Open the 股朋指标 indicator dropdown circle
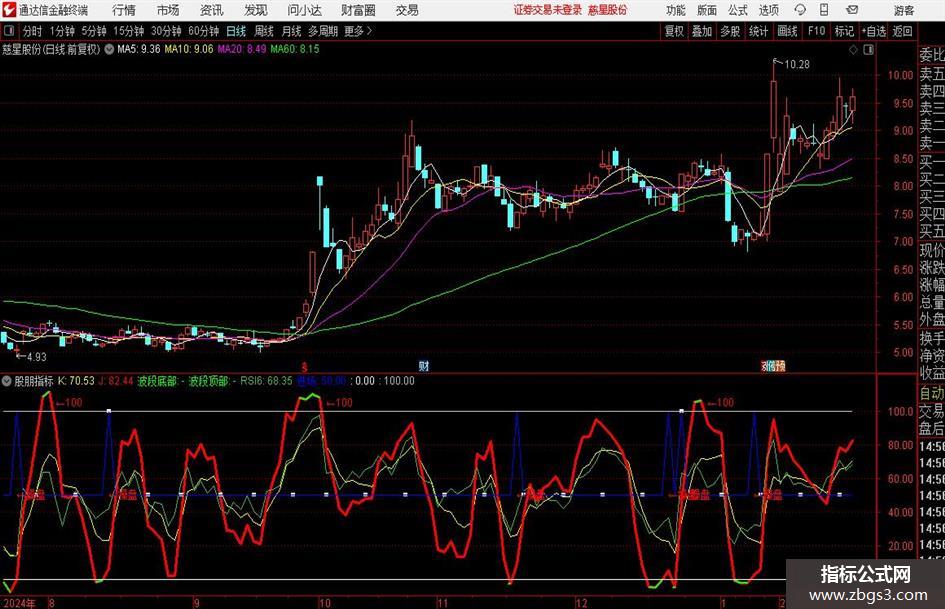This screenshot has width=945, height=609. [7, 380]
